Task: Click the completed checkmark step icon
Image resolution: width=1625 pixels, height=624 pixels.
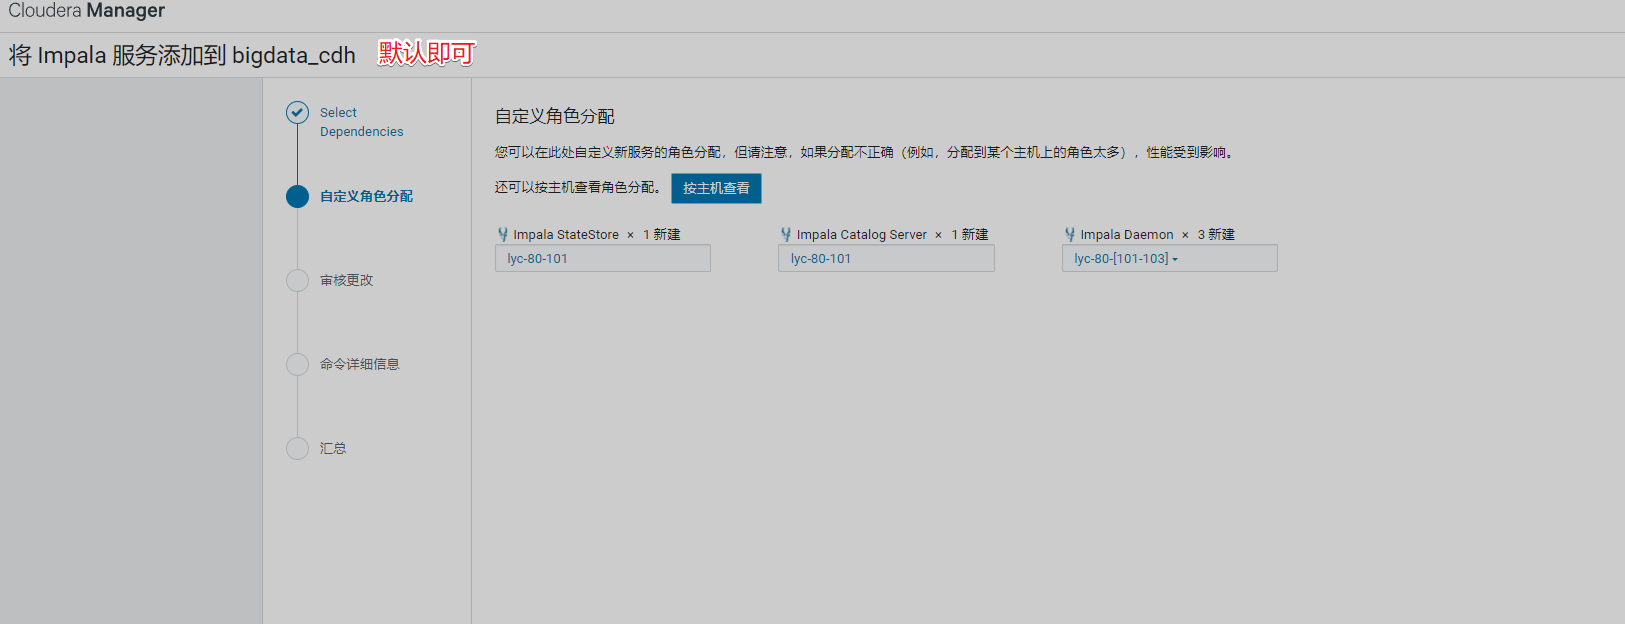Action: (x=297, y=112)
